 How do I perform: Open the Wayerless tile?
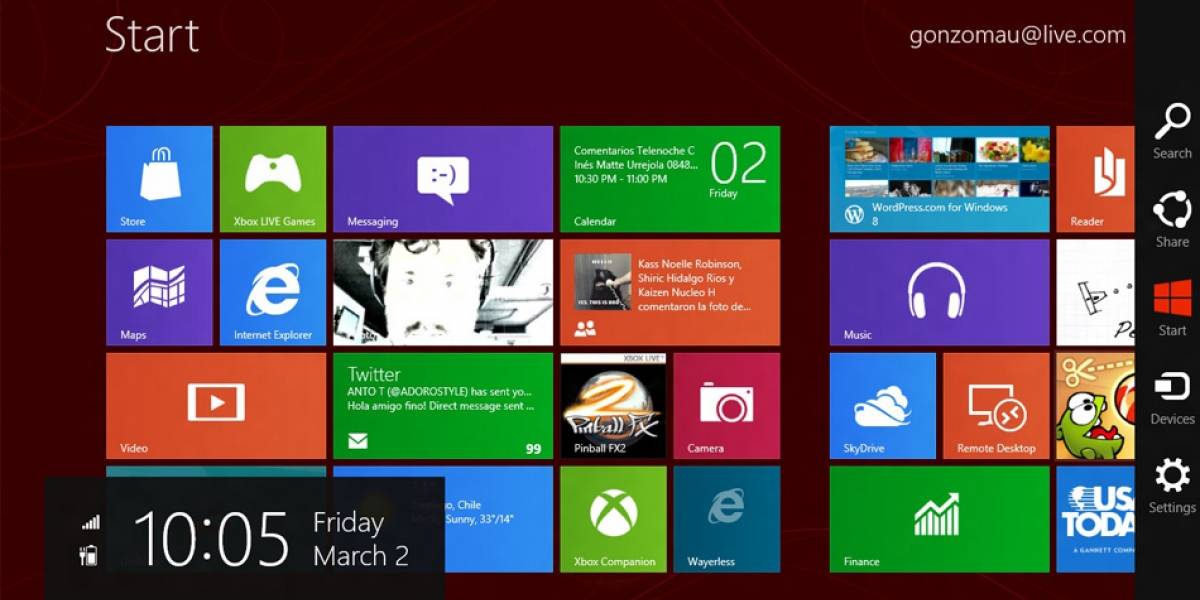click(x=727, y=519)
